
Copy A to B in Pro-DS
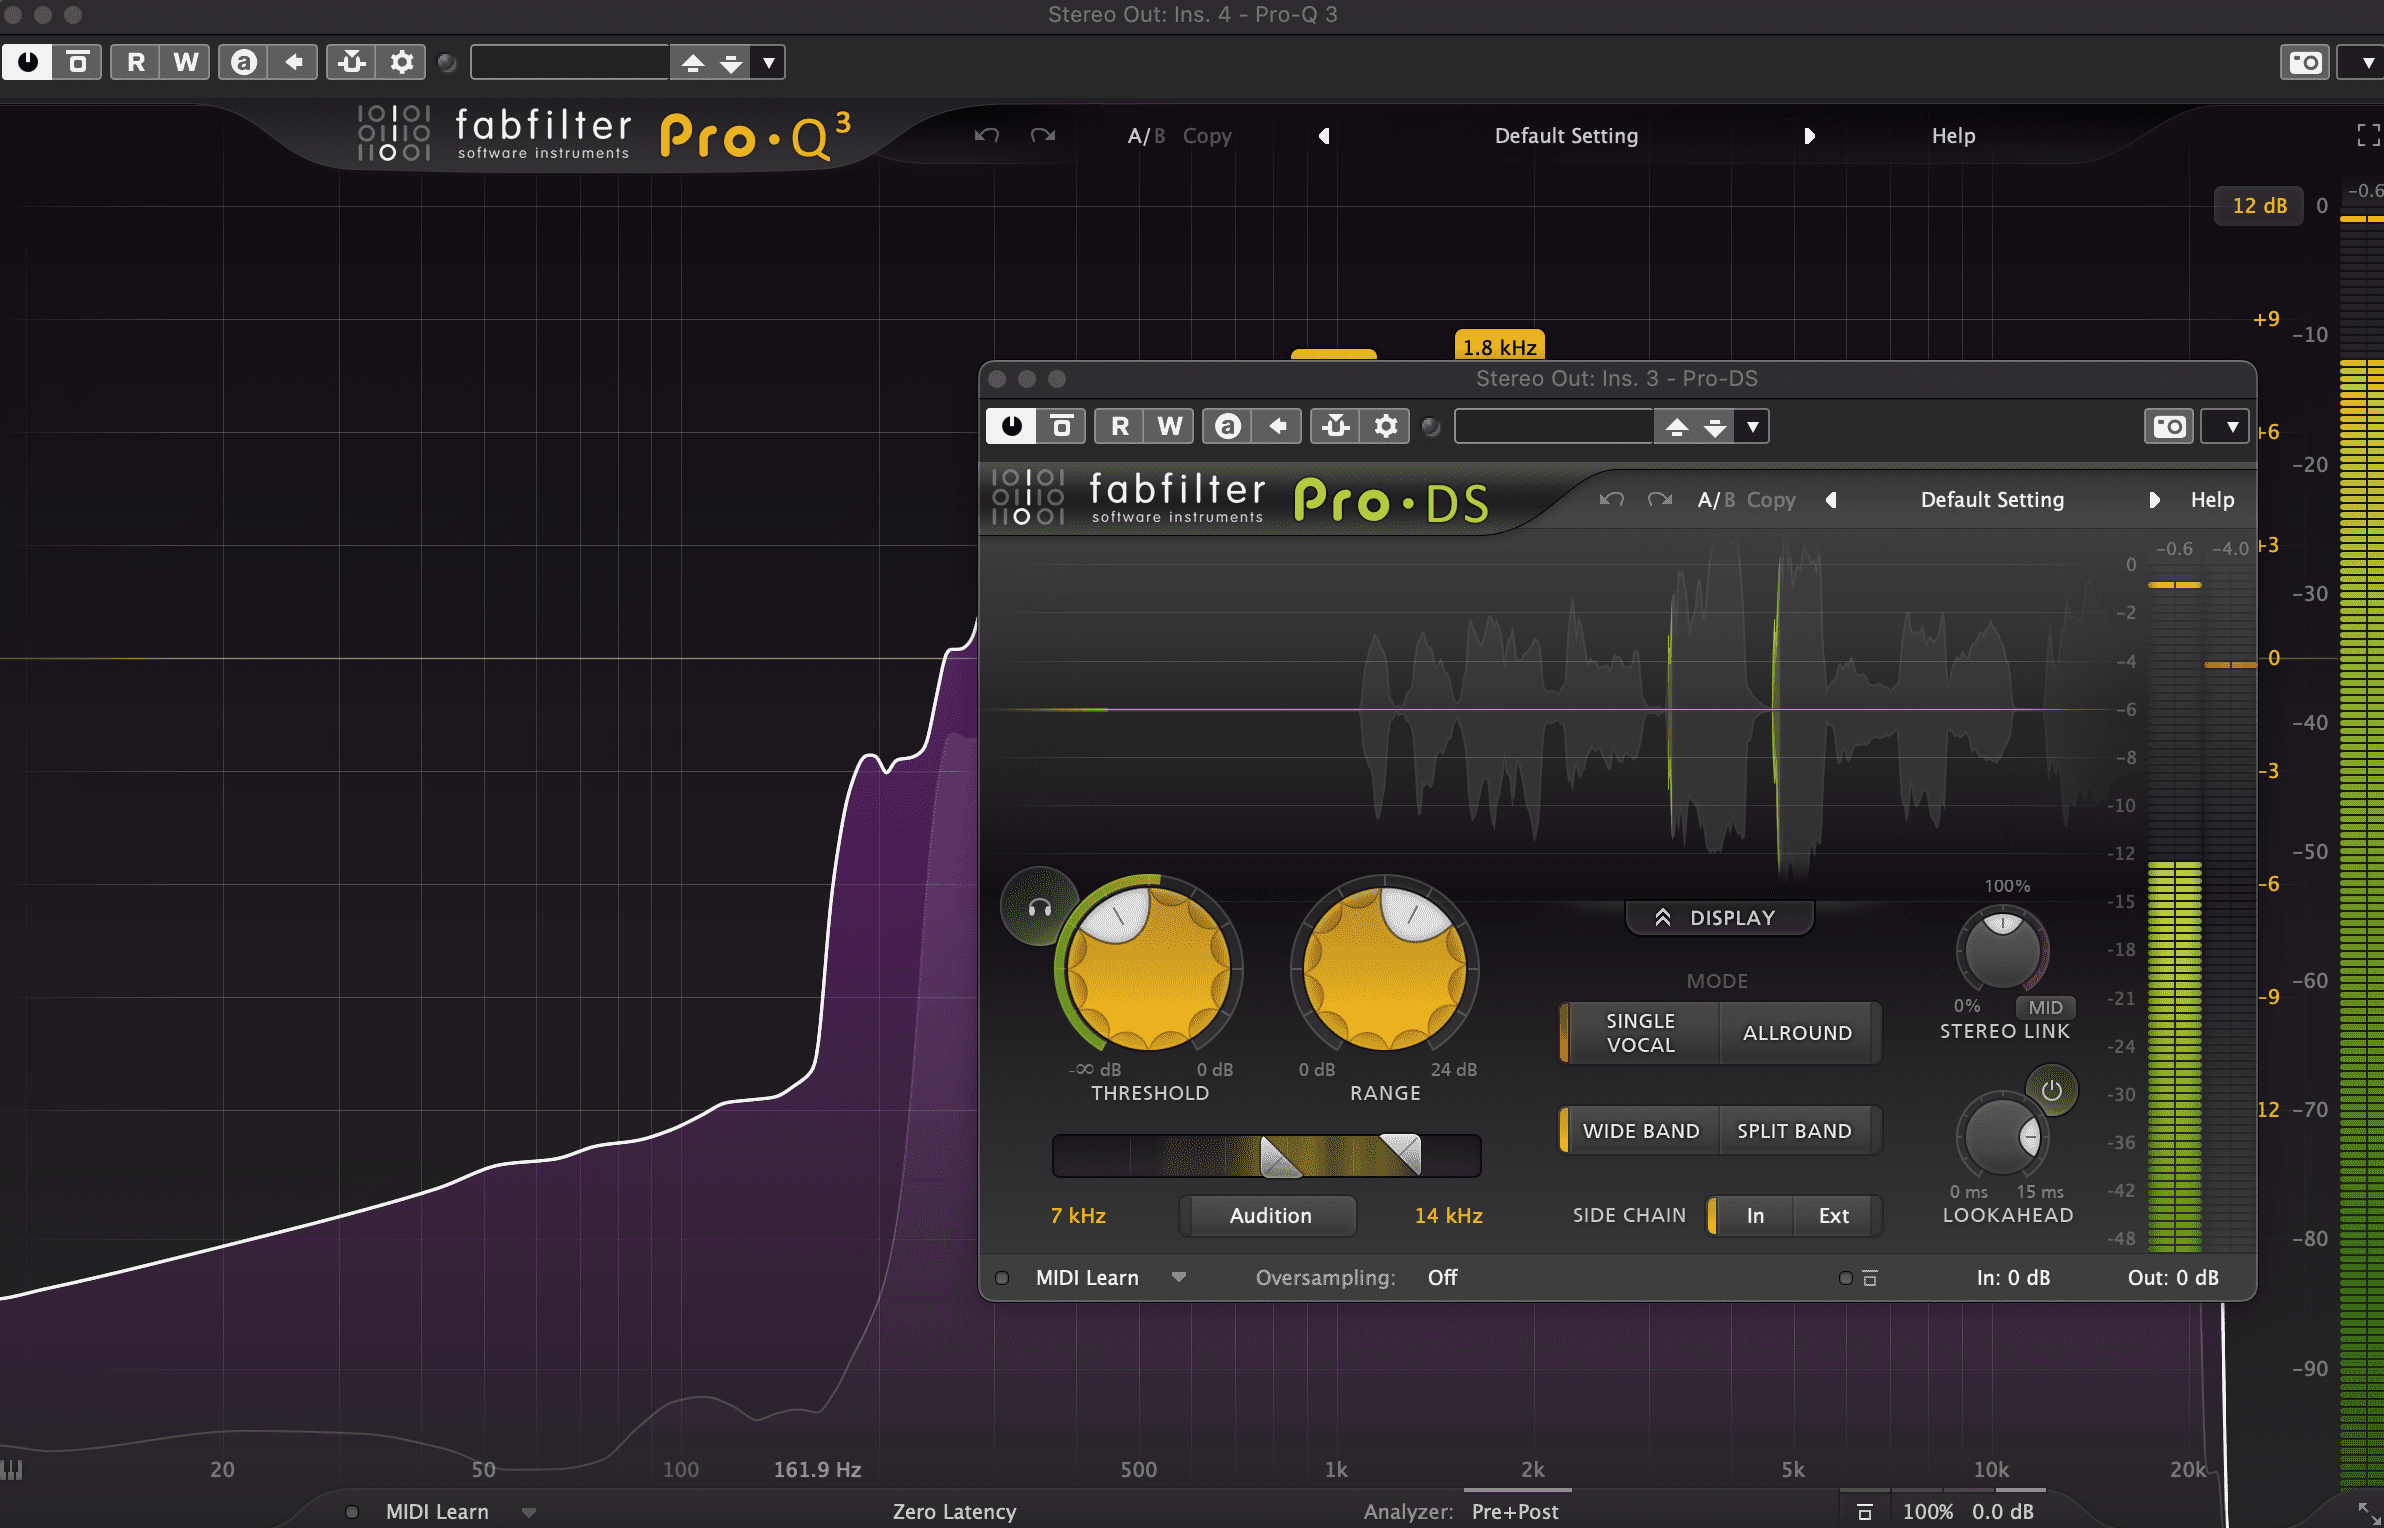[1771, 499]
